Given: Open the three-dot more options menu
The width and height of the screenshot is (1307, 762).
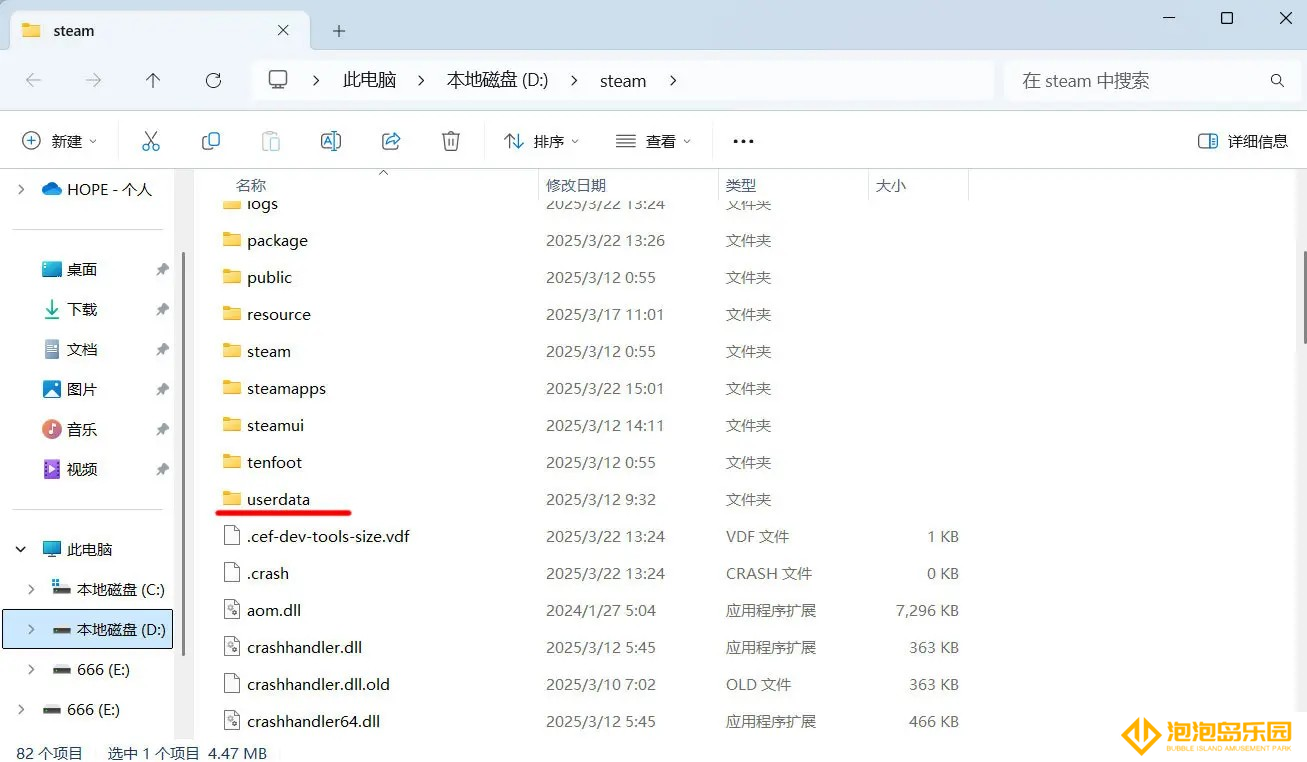Looking at the screenshot, I should pyautogui.click(x=743, y=141).
